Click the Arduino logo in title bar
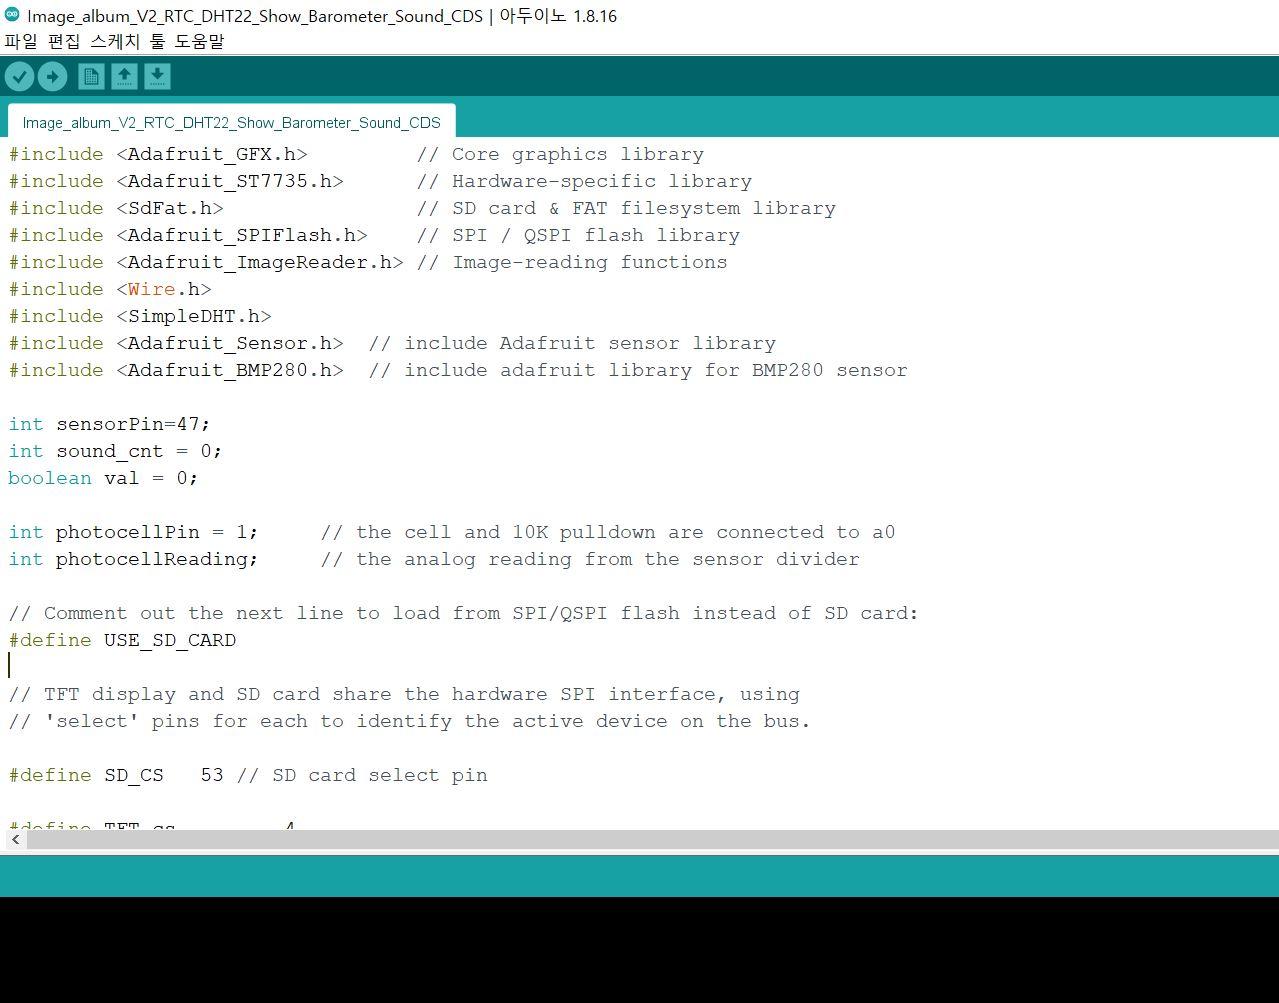Screen dimensions: 1279x1003 (12, 15)
